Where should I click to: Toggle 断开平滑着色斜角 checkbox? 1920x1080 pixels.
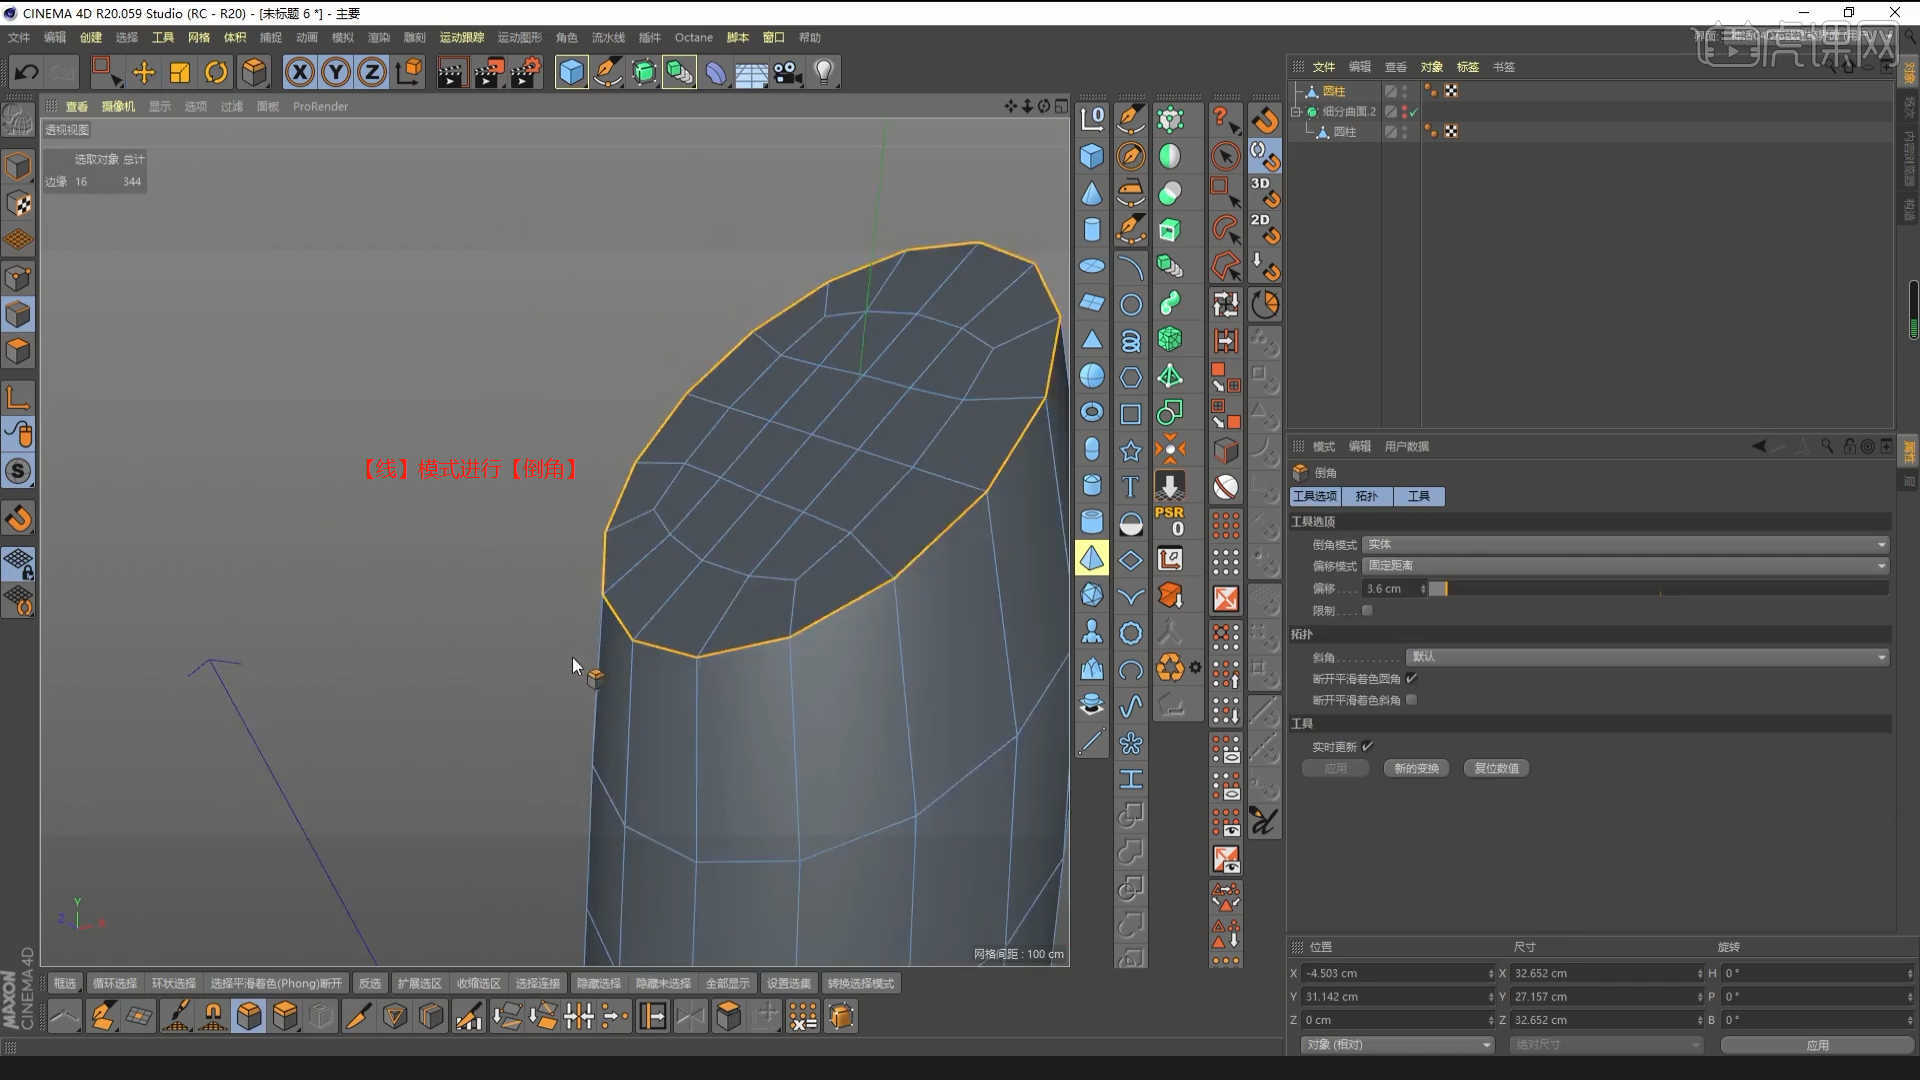tap(1411, 700)
